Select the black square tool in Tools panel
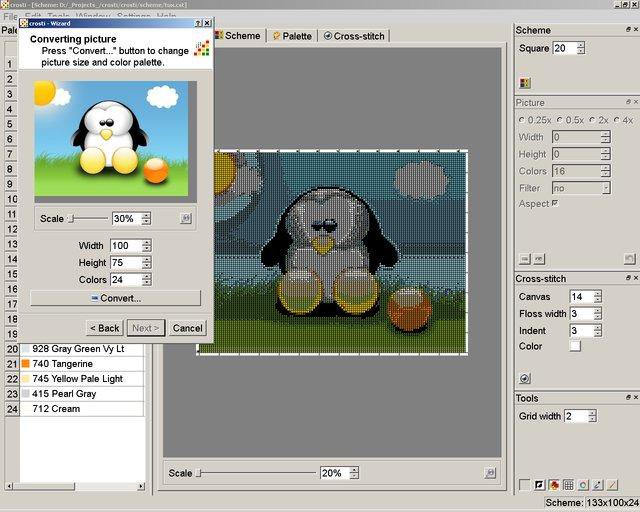This screenshot has height=512, width=640. (539, 485)
